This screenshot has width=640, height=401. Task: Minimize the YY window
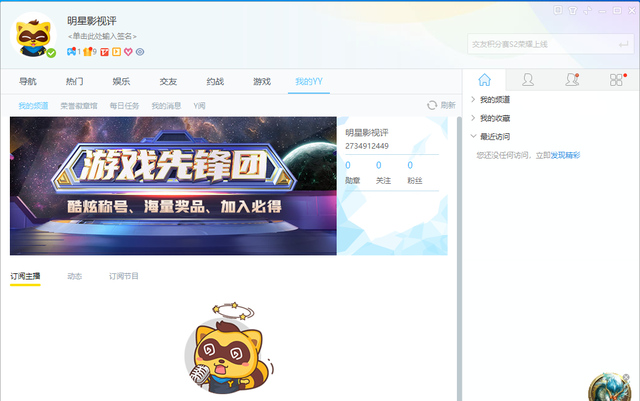pyautogui.click(x=602, y=11)
